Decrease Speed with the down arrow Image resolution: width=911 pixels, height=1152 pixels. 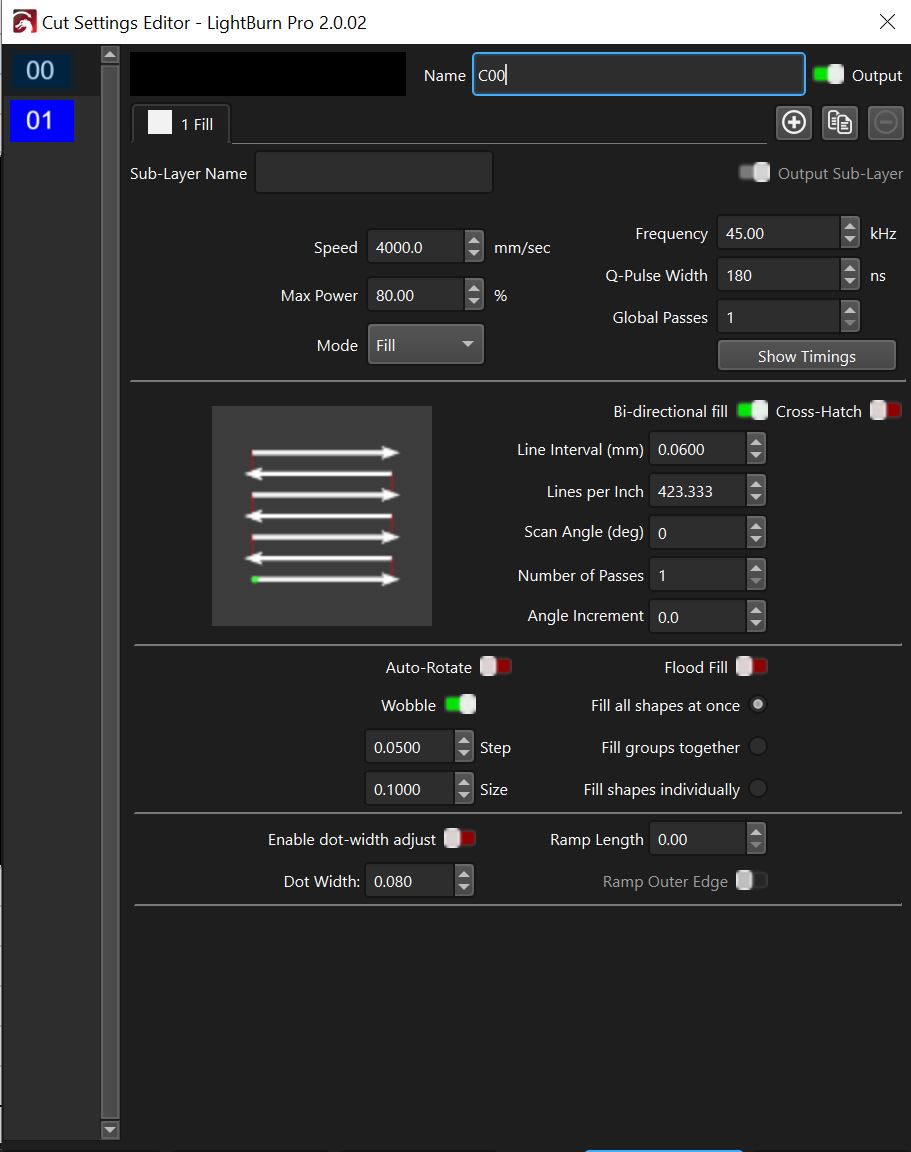474,255
